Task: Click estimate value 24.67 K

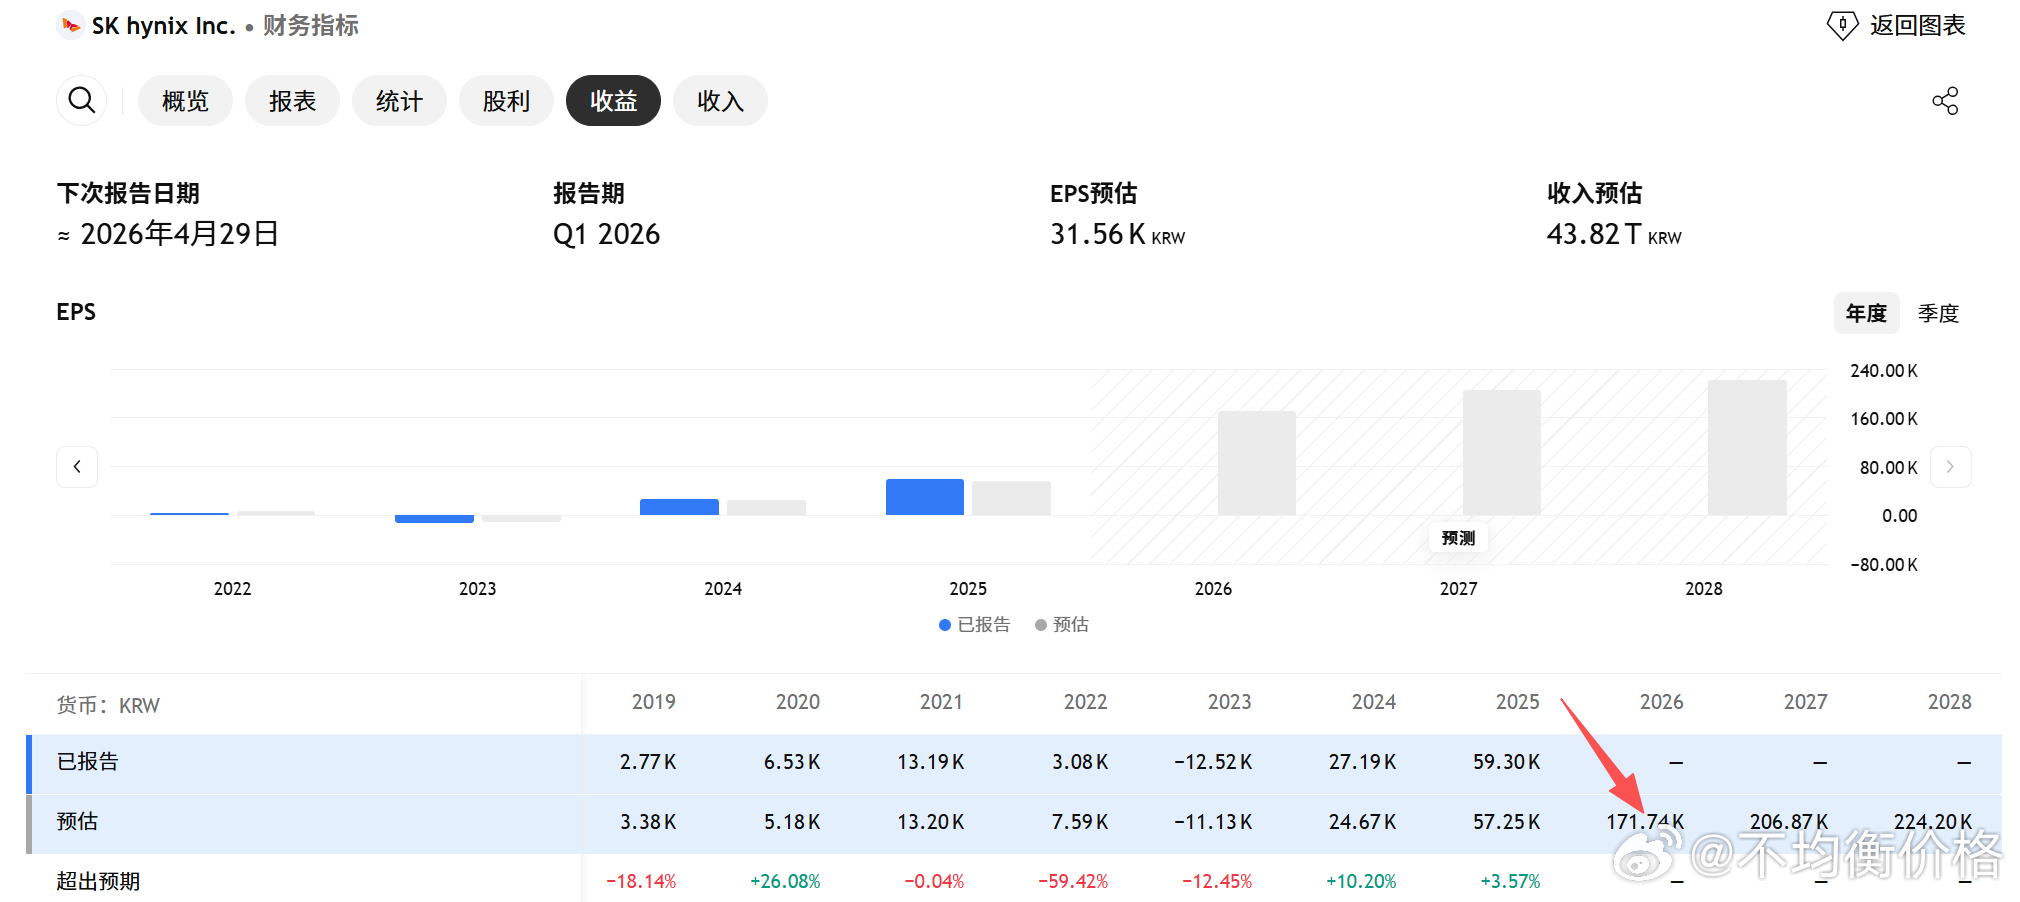Action: (1363, 822)
